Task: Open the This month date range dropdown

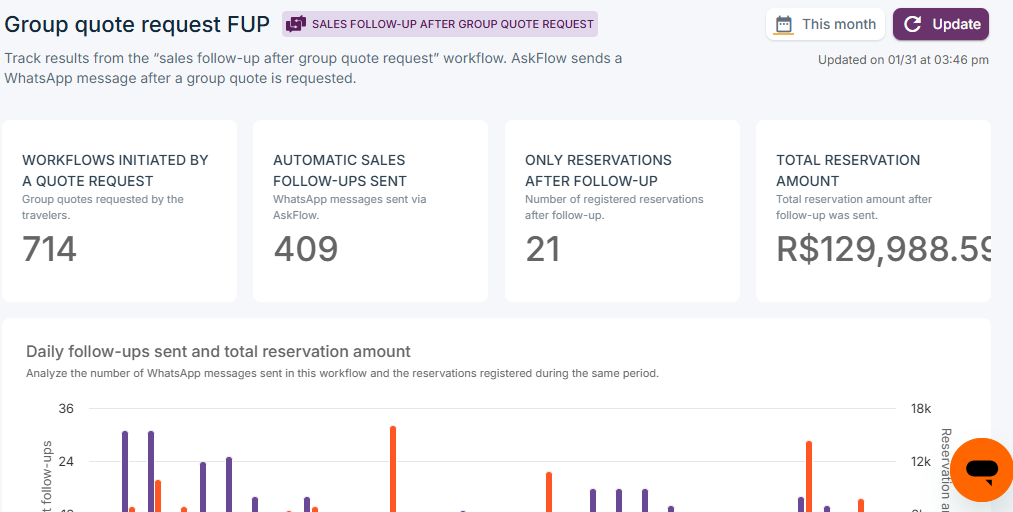Action: pos(825,25)
